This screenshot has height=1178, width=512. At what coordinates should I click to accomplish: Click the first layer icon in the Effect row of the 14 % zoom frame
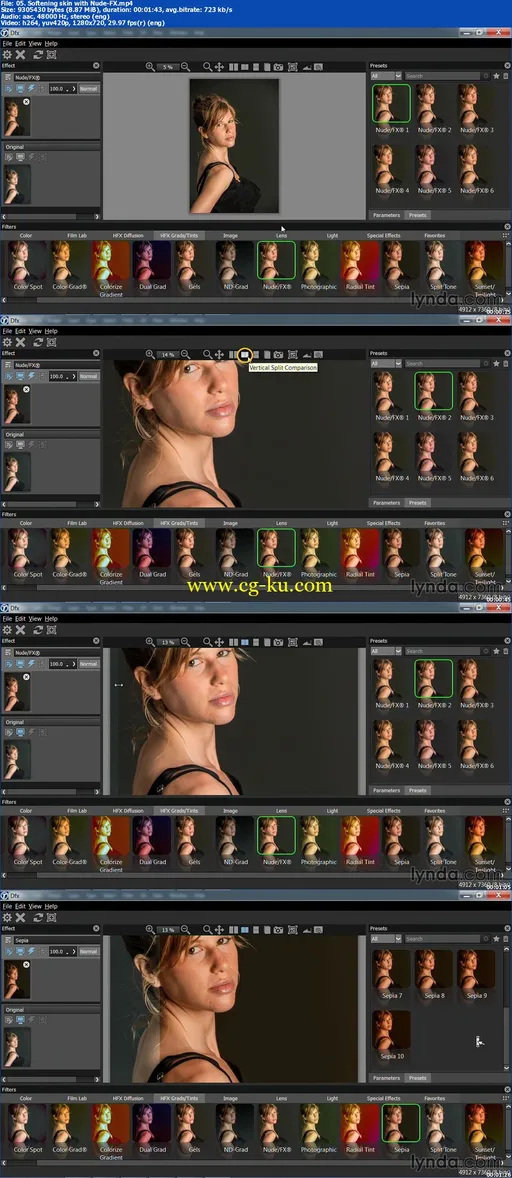(x=9, y=376)
